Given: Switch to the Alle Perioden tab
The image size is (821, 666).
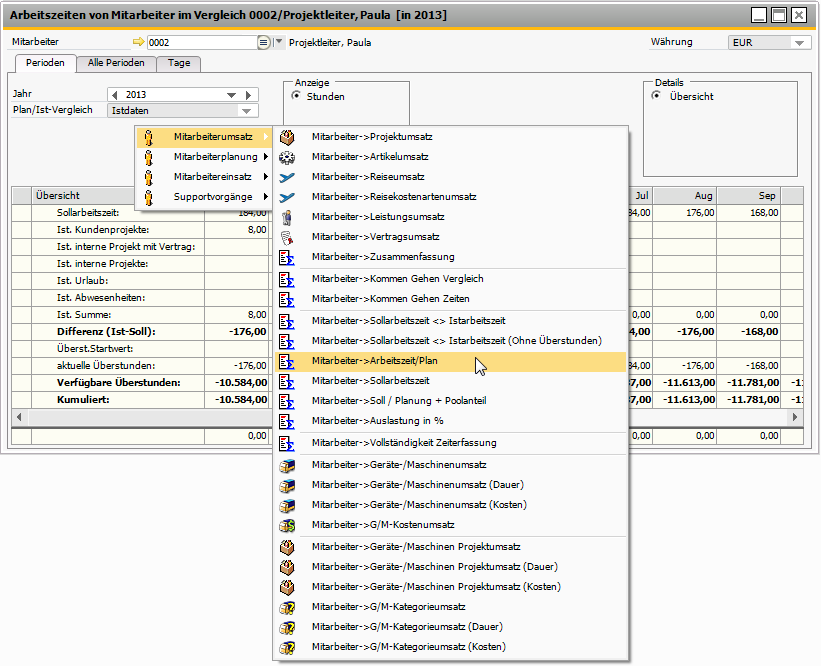Looking at the screenshot, I should [116, 63].
